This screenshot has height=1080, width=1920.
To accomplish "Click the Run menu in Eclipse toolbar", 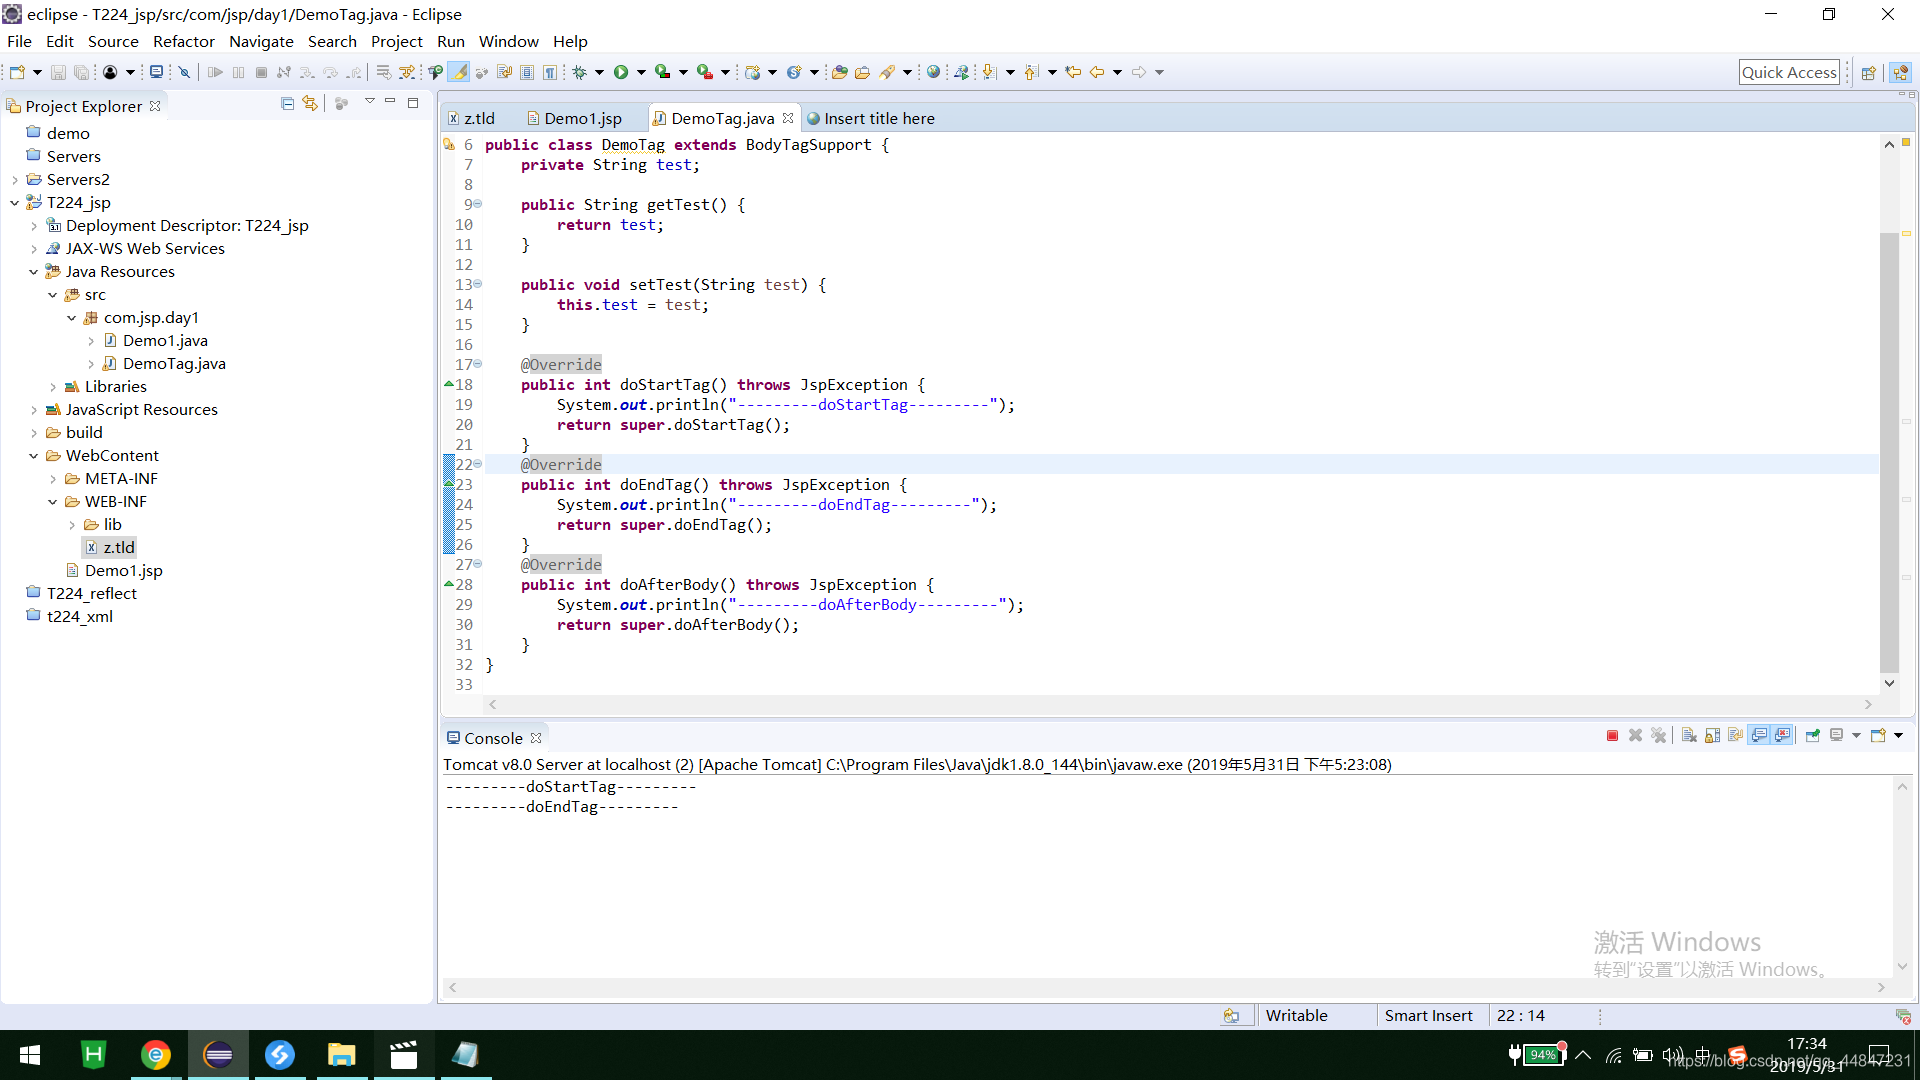I will pyautogui.click(x=452, y=41).
